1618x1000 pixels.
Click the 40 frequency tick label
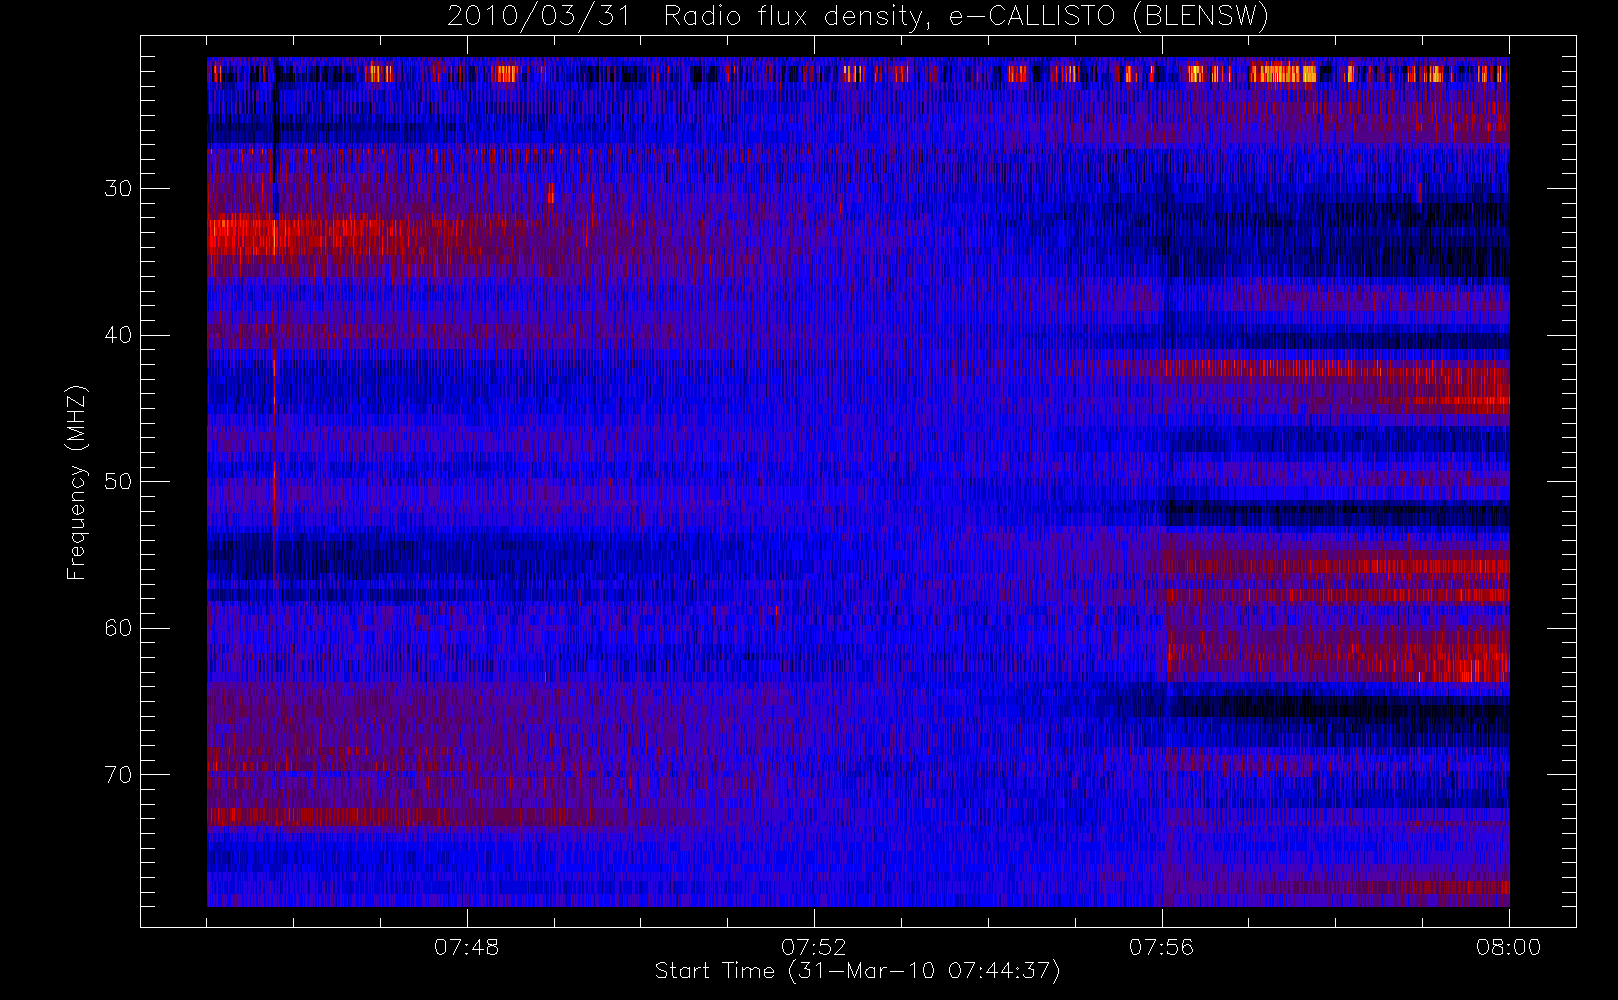click(x=118, y=335)
